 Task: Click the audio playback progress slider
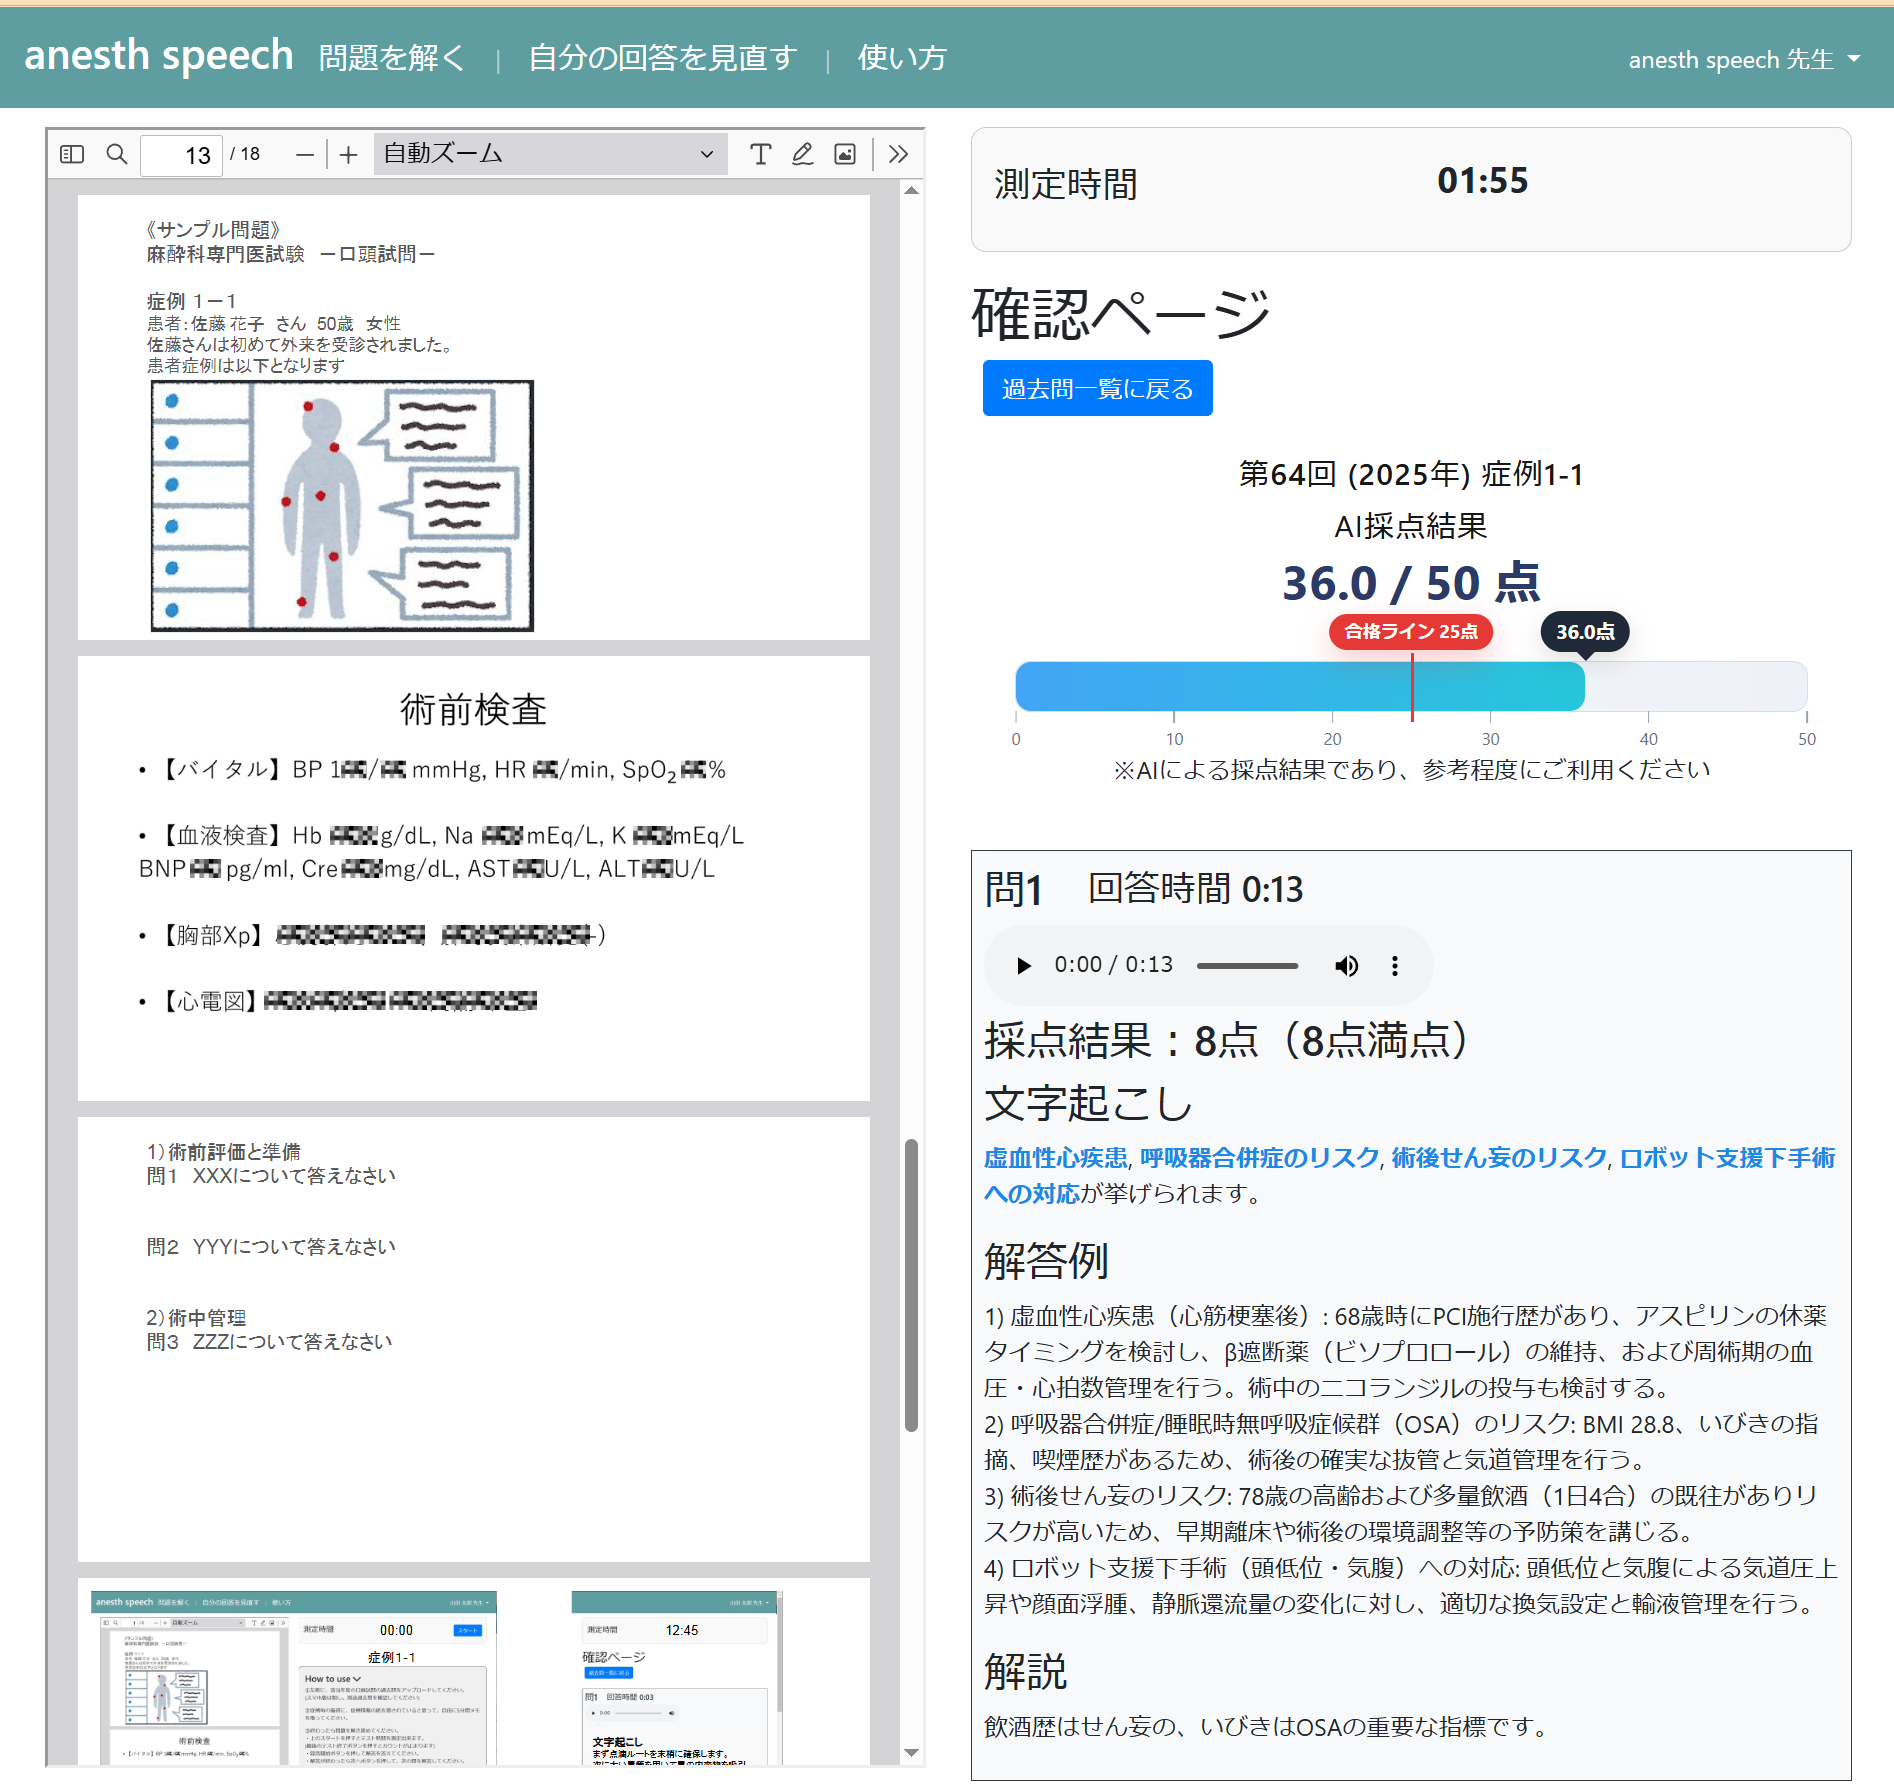tap(1247, 965)
